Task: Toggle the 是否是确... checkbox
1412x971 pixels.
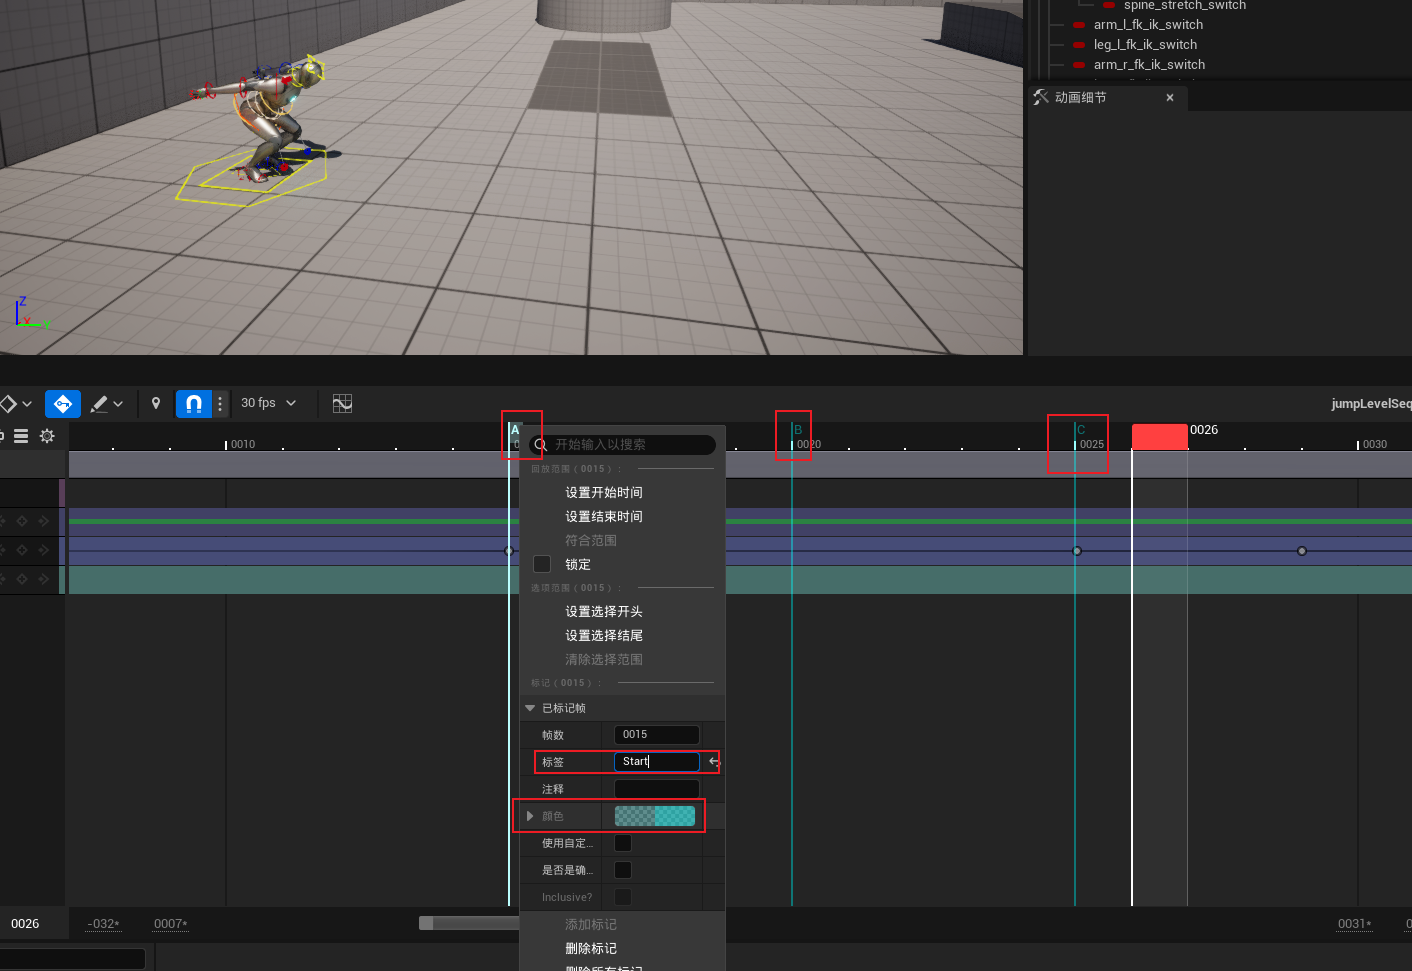Action: [623, 870]
